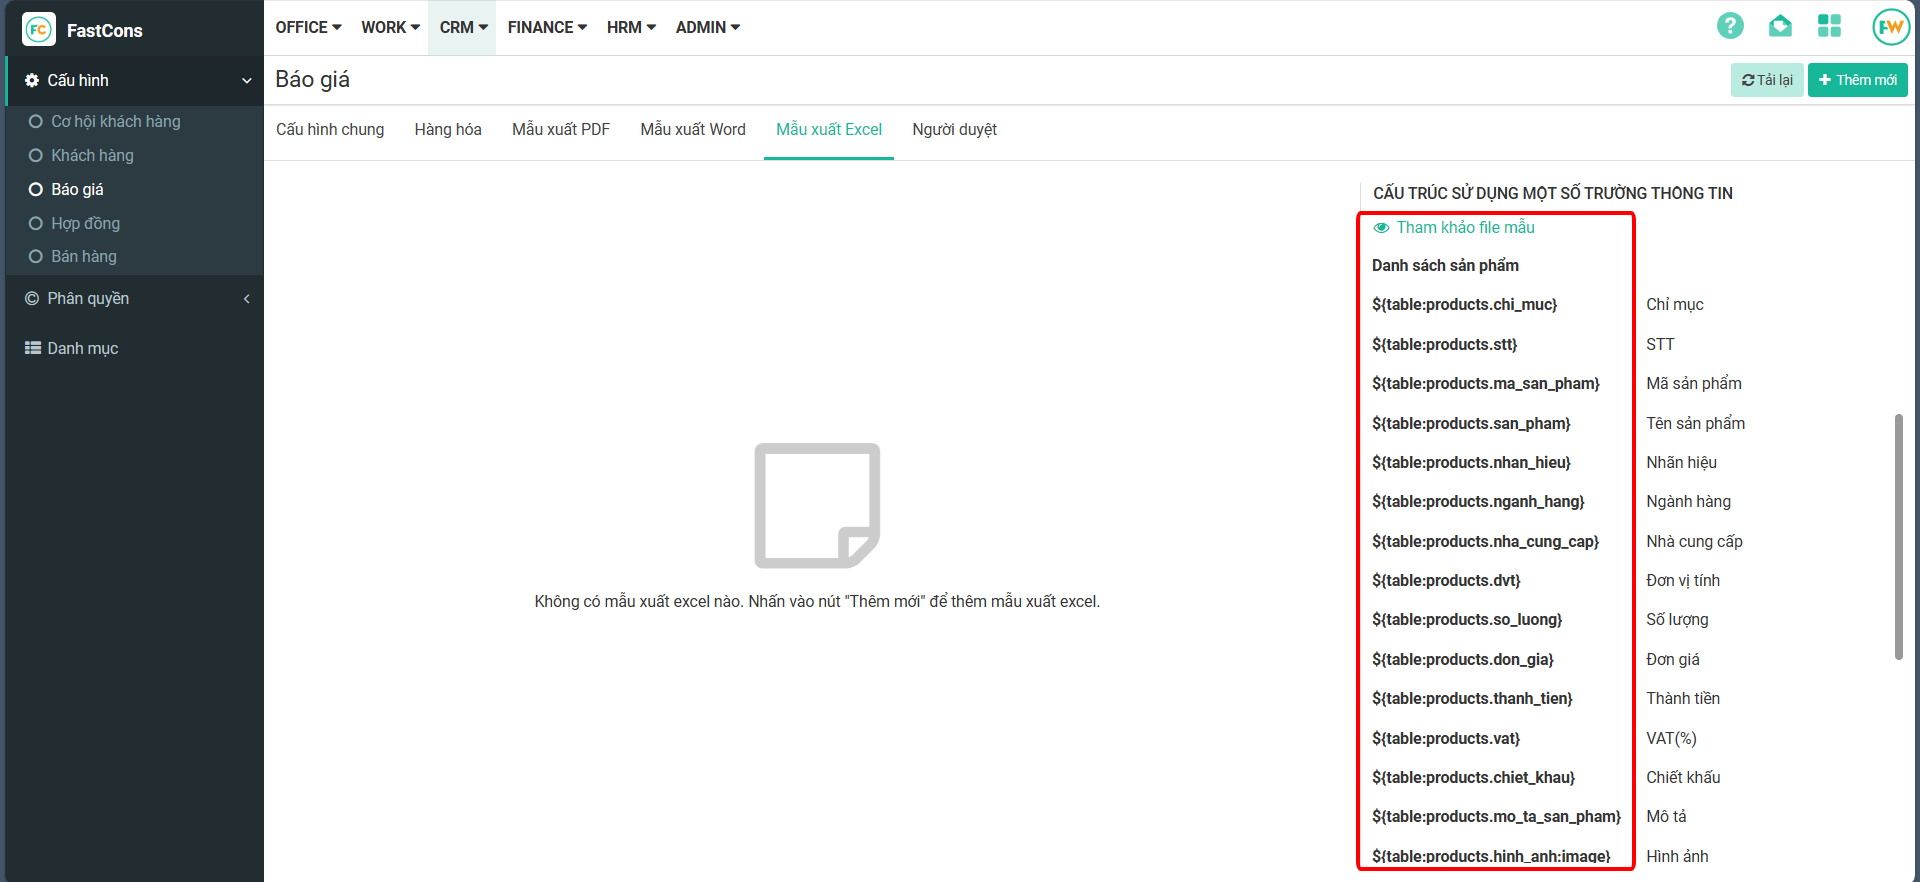1920x882 pixels.
Task: Click the Phân quyền copyright icon
Action: pos(32,298)
